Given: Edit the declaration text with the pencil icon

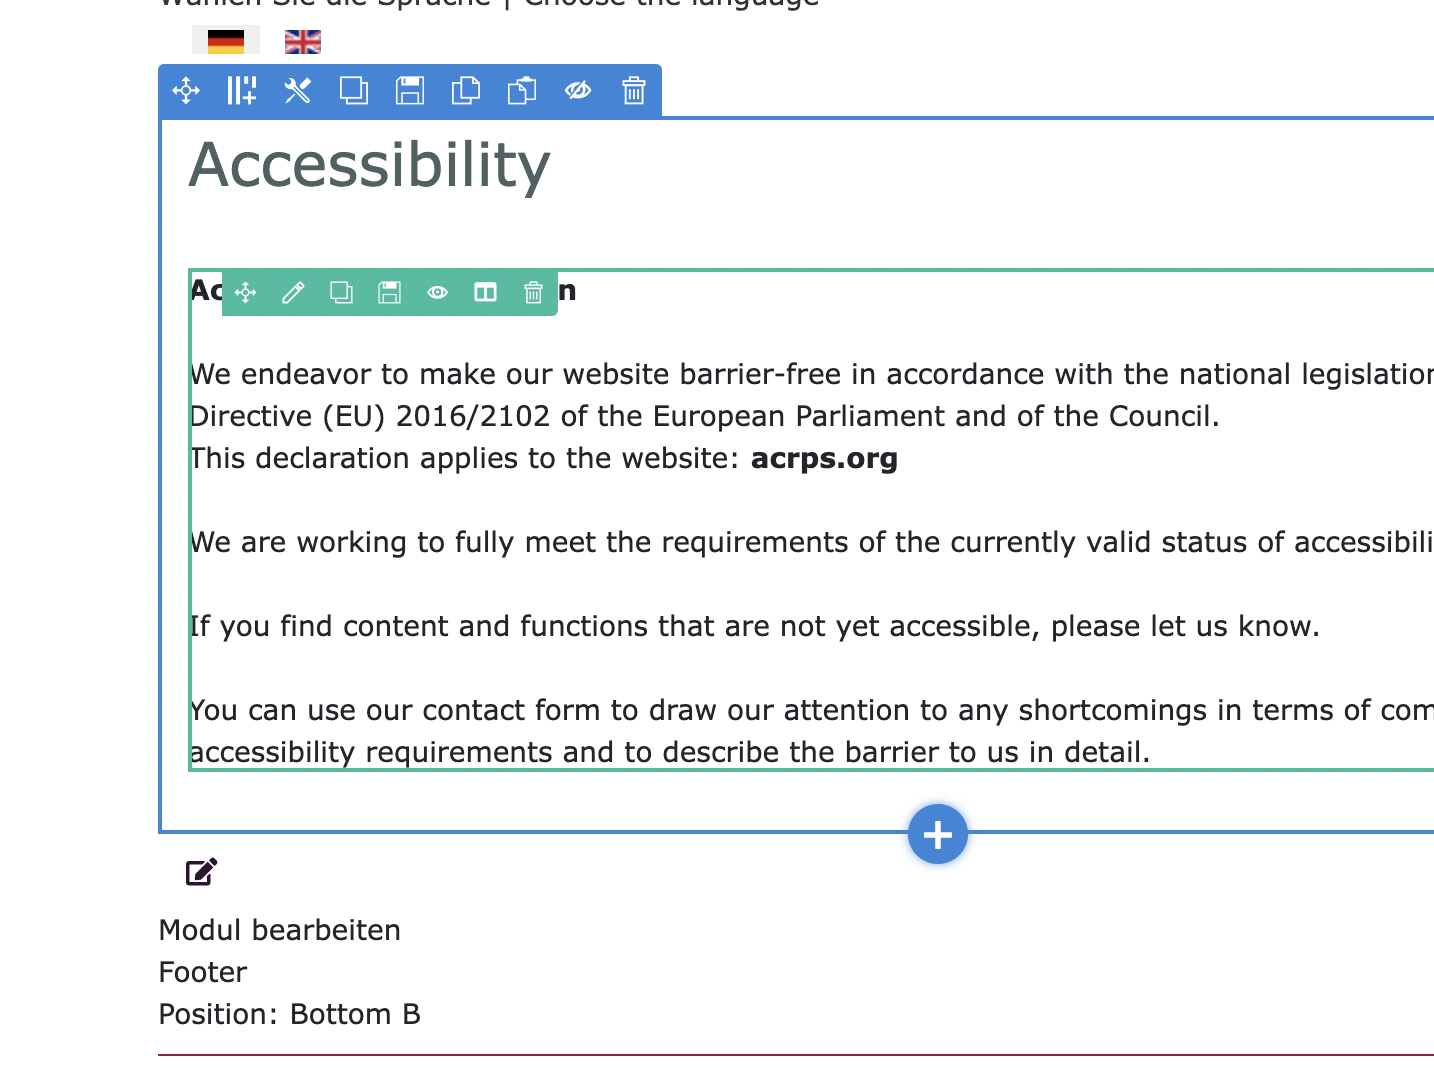Looking at the screenshot, I should (x=293, y=292).
